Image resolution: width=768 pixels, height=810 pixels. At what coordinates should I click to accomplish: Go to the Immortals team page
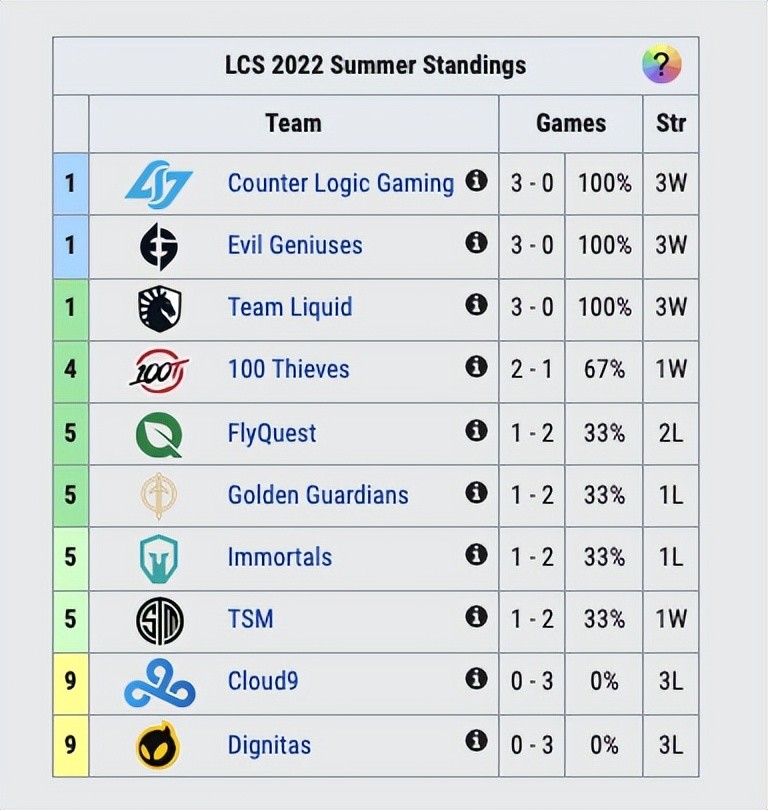pyautogui.click(x=280, y=557)
